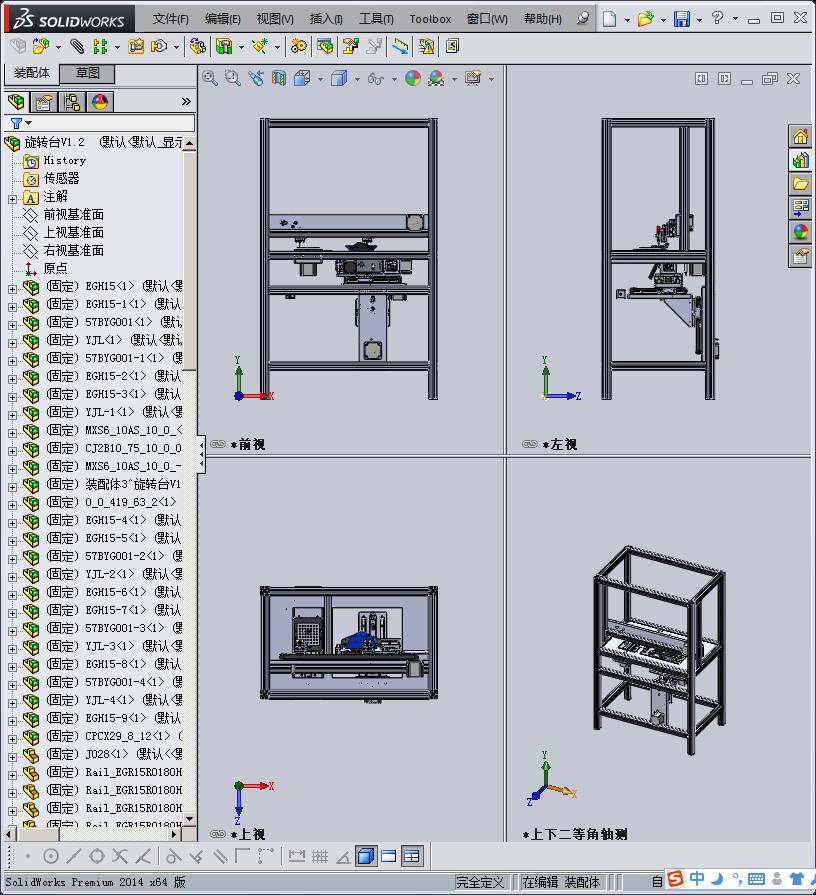816x895 pixels.
Task: Open the Toolbox menu
Action: point(430,19)
